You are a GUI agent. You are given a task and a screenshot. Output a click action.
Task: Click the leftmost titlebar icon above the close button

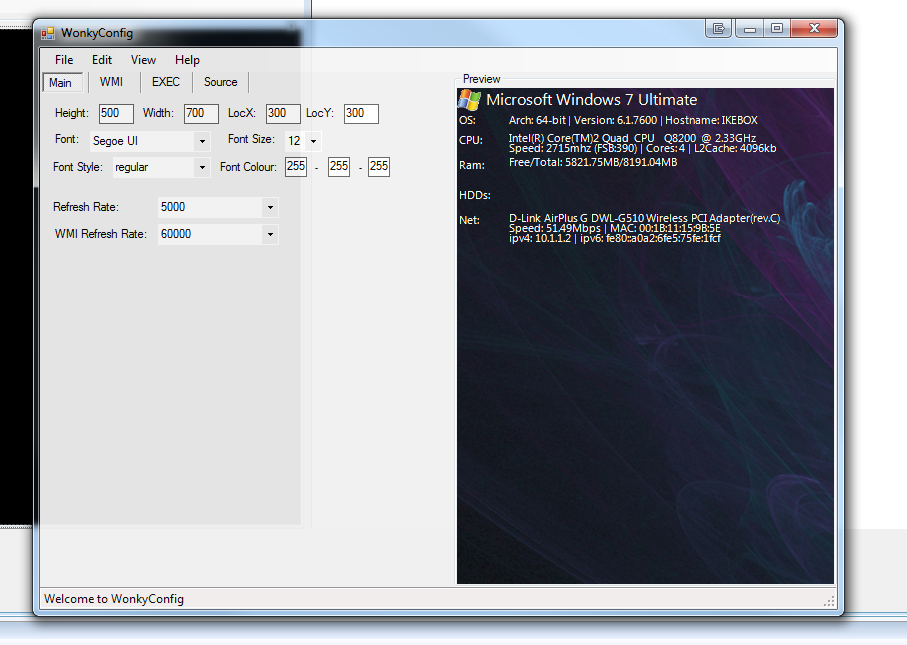tap(718, 28)
